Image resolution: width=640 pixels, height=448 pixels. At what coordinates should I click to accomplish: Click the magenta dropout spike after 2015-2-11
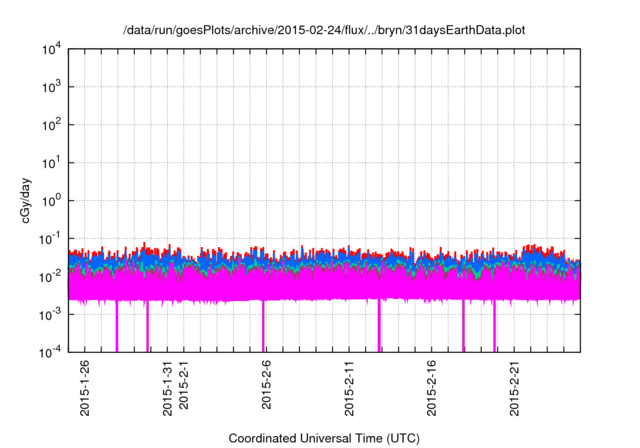(x=379, y=326)
